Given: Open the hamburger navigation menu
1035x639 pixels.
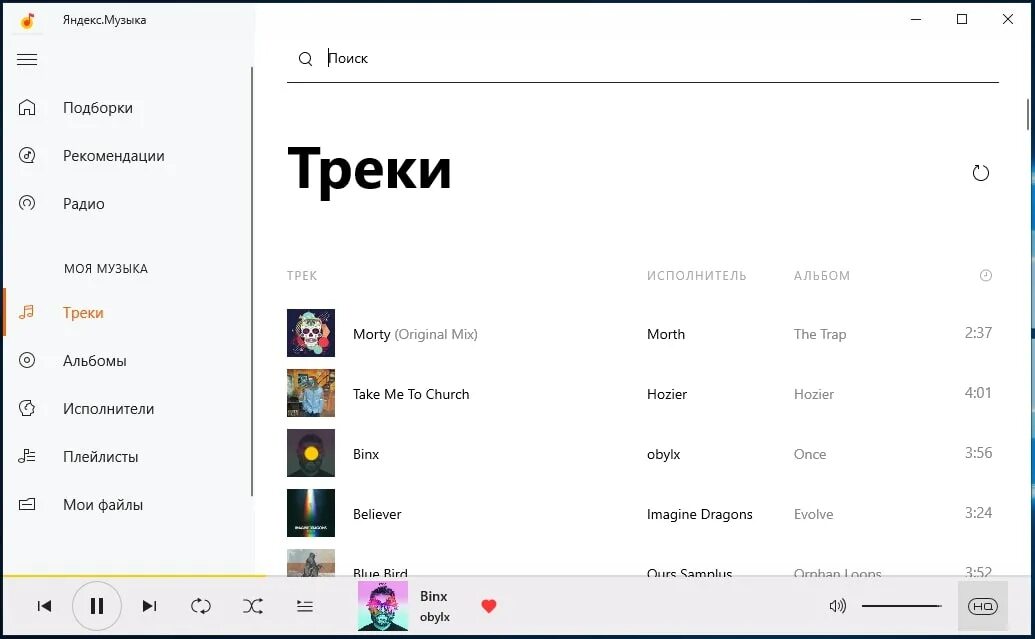Looking at the screenshot, I should tap(27, 59).
